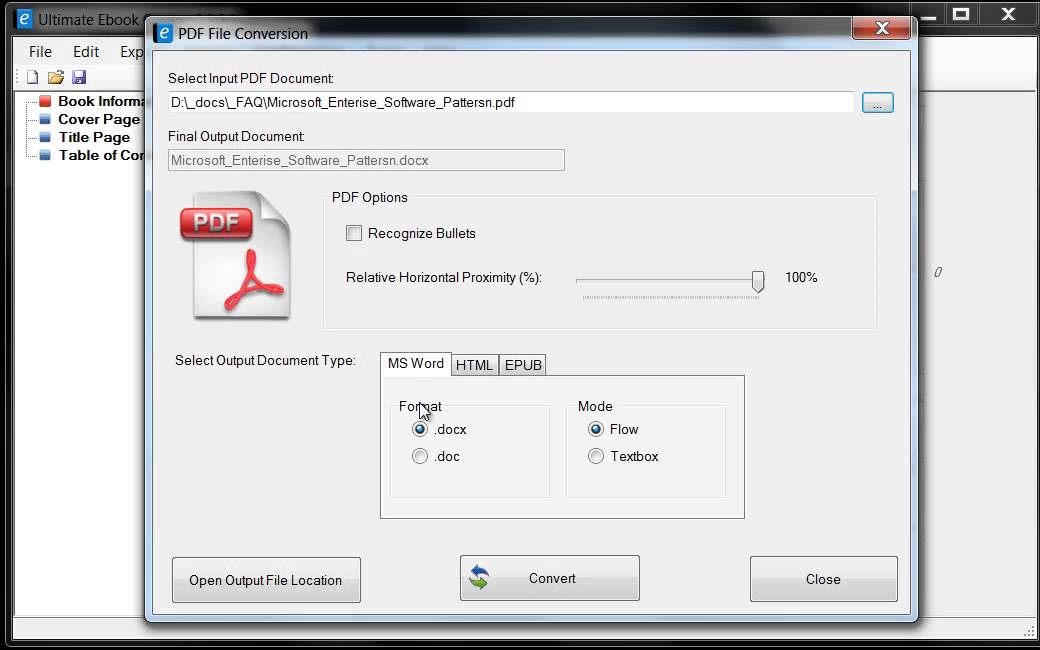Switch to the EPUB output tab
The image size is (1040, 650).
(523, 365)
